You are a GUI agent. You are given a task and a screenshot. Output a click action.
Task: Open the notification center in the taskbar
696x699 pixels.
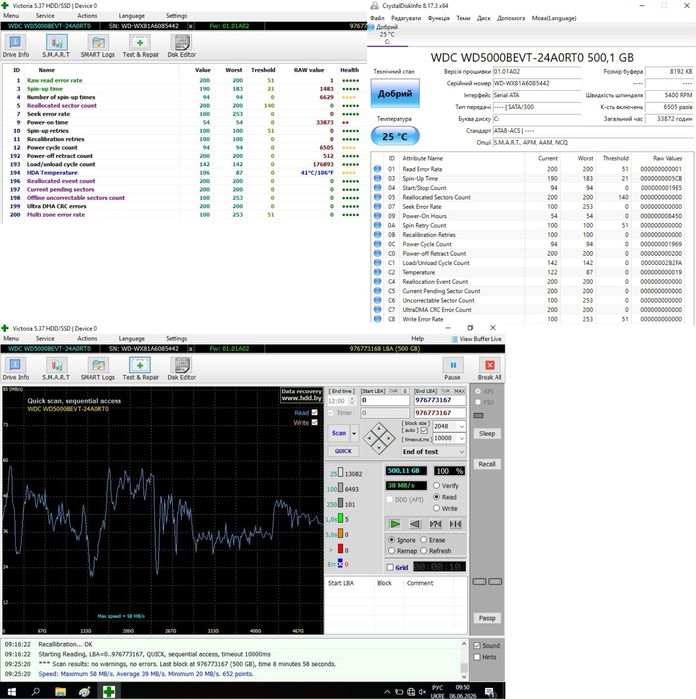pyautogui.click(x=490, y=692)
